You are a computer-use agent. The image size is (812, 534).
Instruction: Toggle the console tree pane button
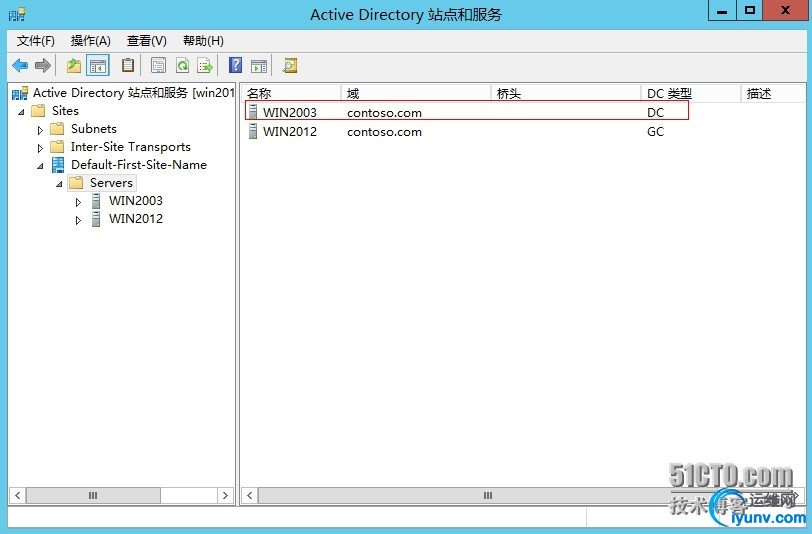coord(98,66)
